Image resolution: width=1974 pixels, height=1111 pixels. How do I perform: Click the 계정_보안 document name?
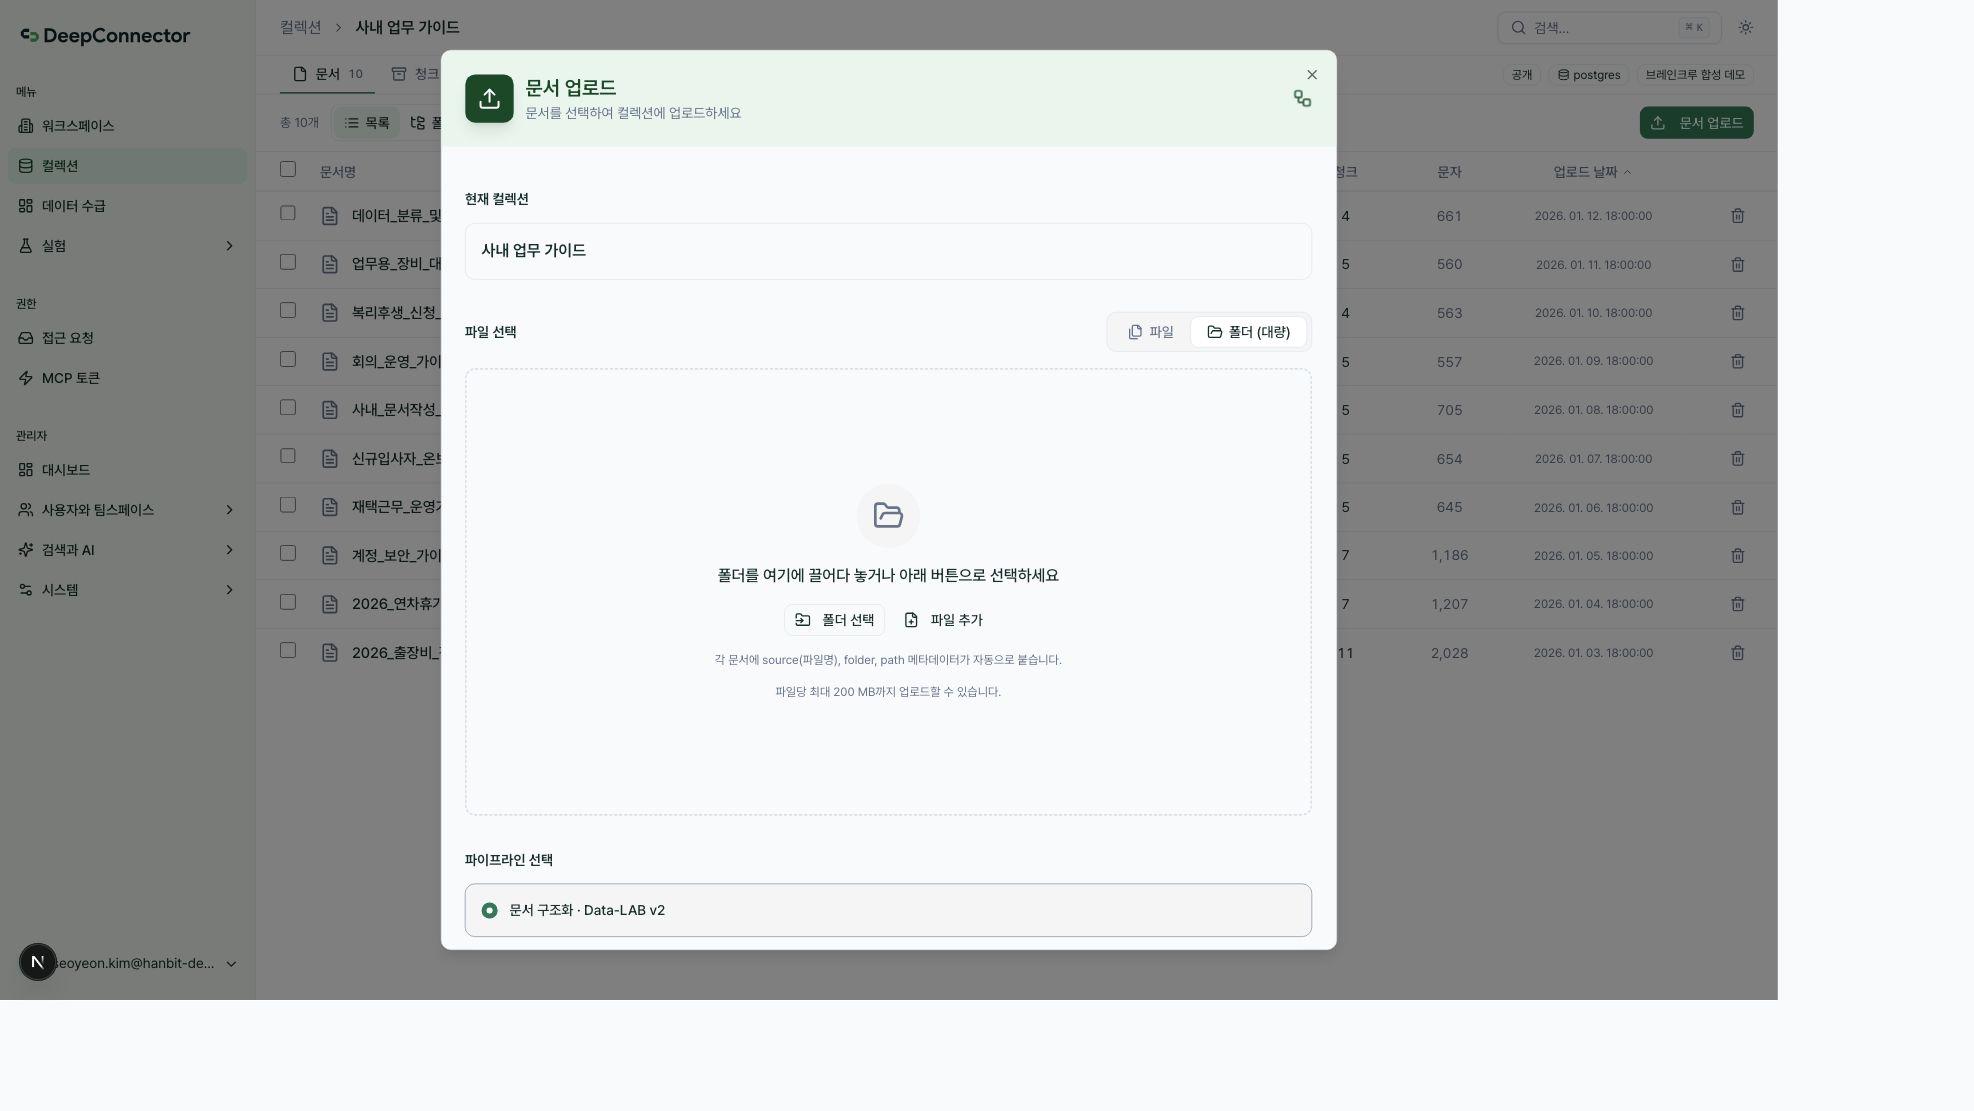point(396,556)
